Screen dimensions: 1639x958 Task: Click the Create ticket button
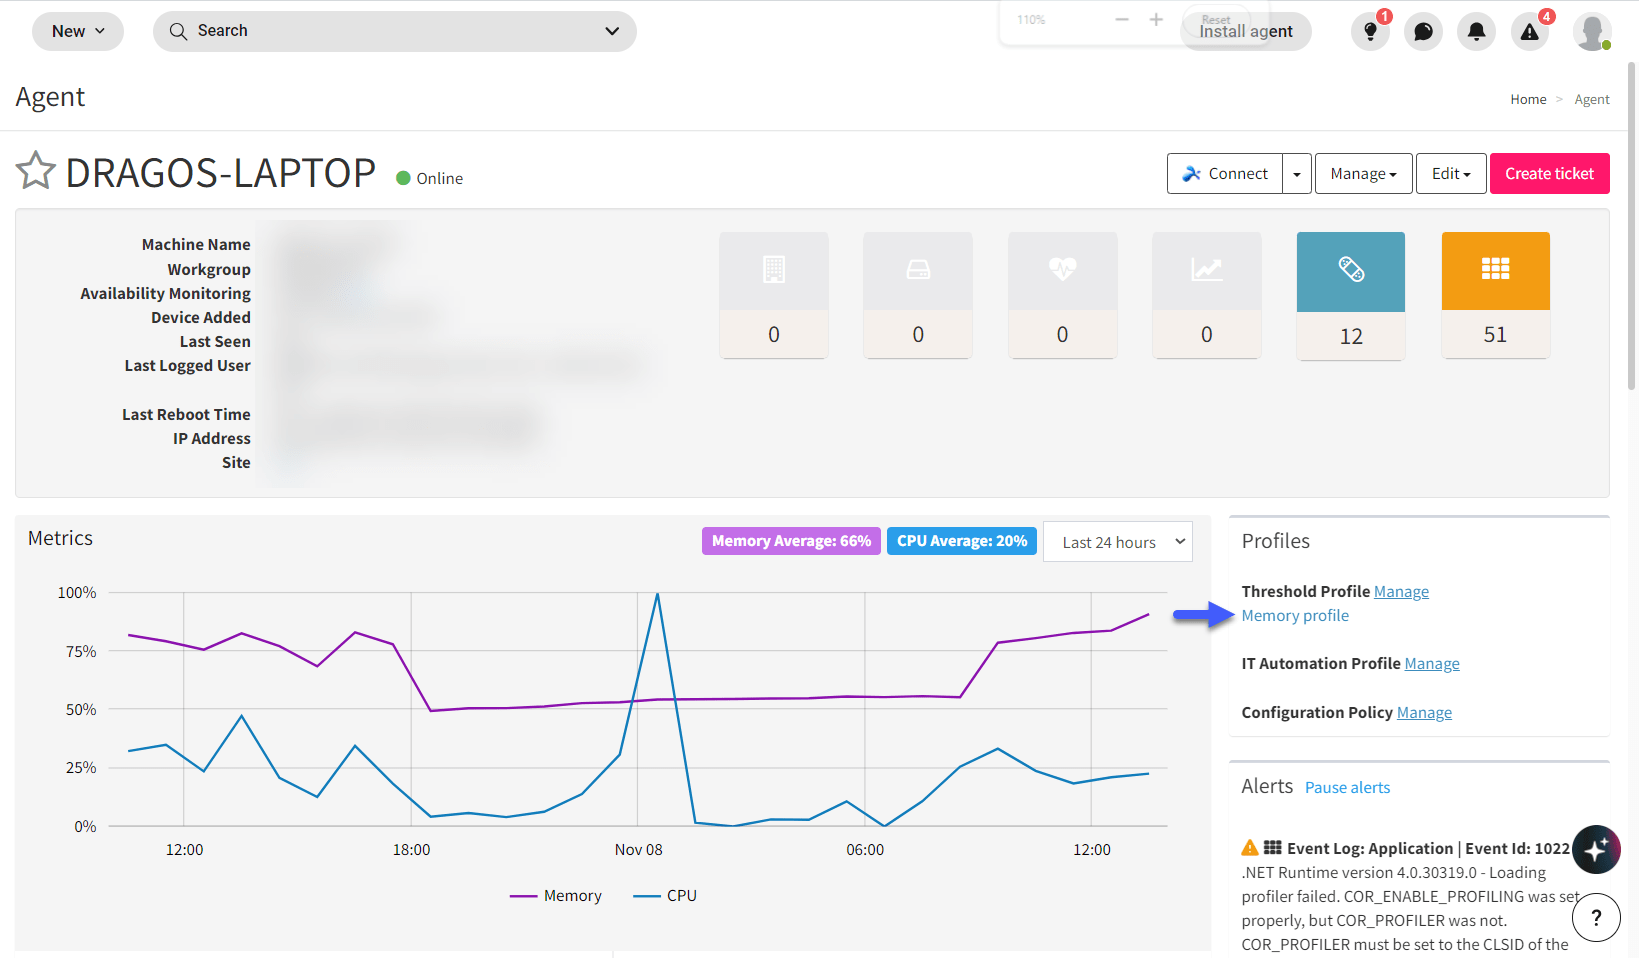coord(1549,173)
